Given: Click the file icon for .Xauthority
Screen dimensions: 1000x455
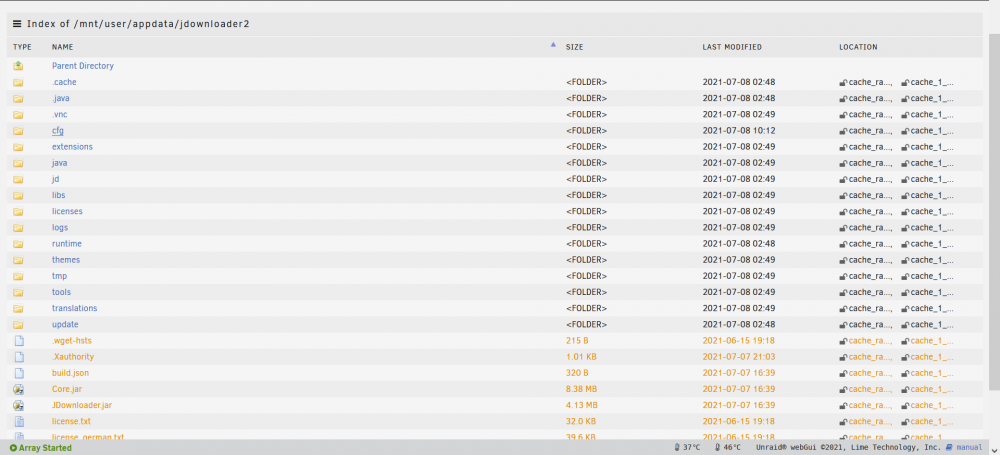Looking at the screenshot, I should pos(18,357).
